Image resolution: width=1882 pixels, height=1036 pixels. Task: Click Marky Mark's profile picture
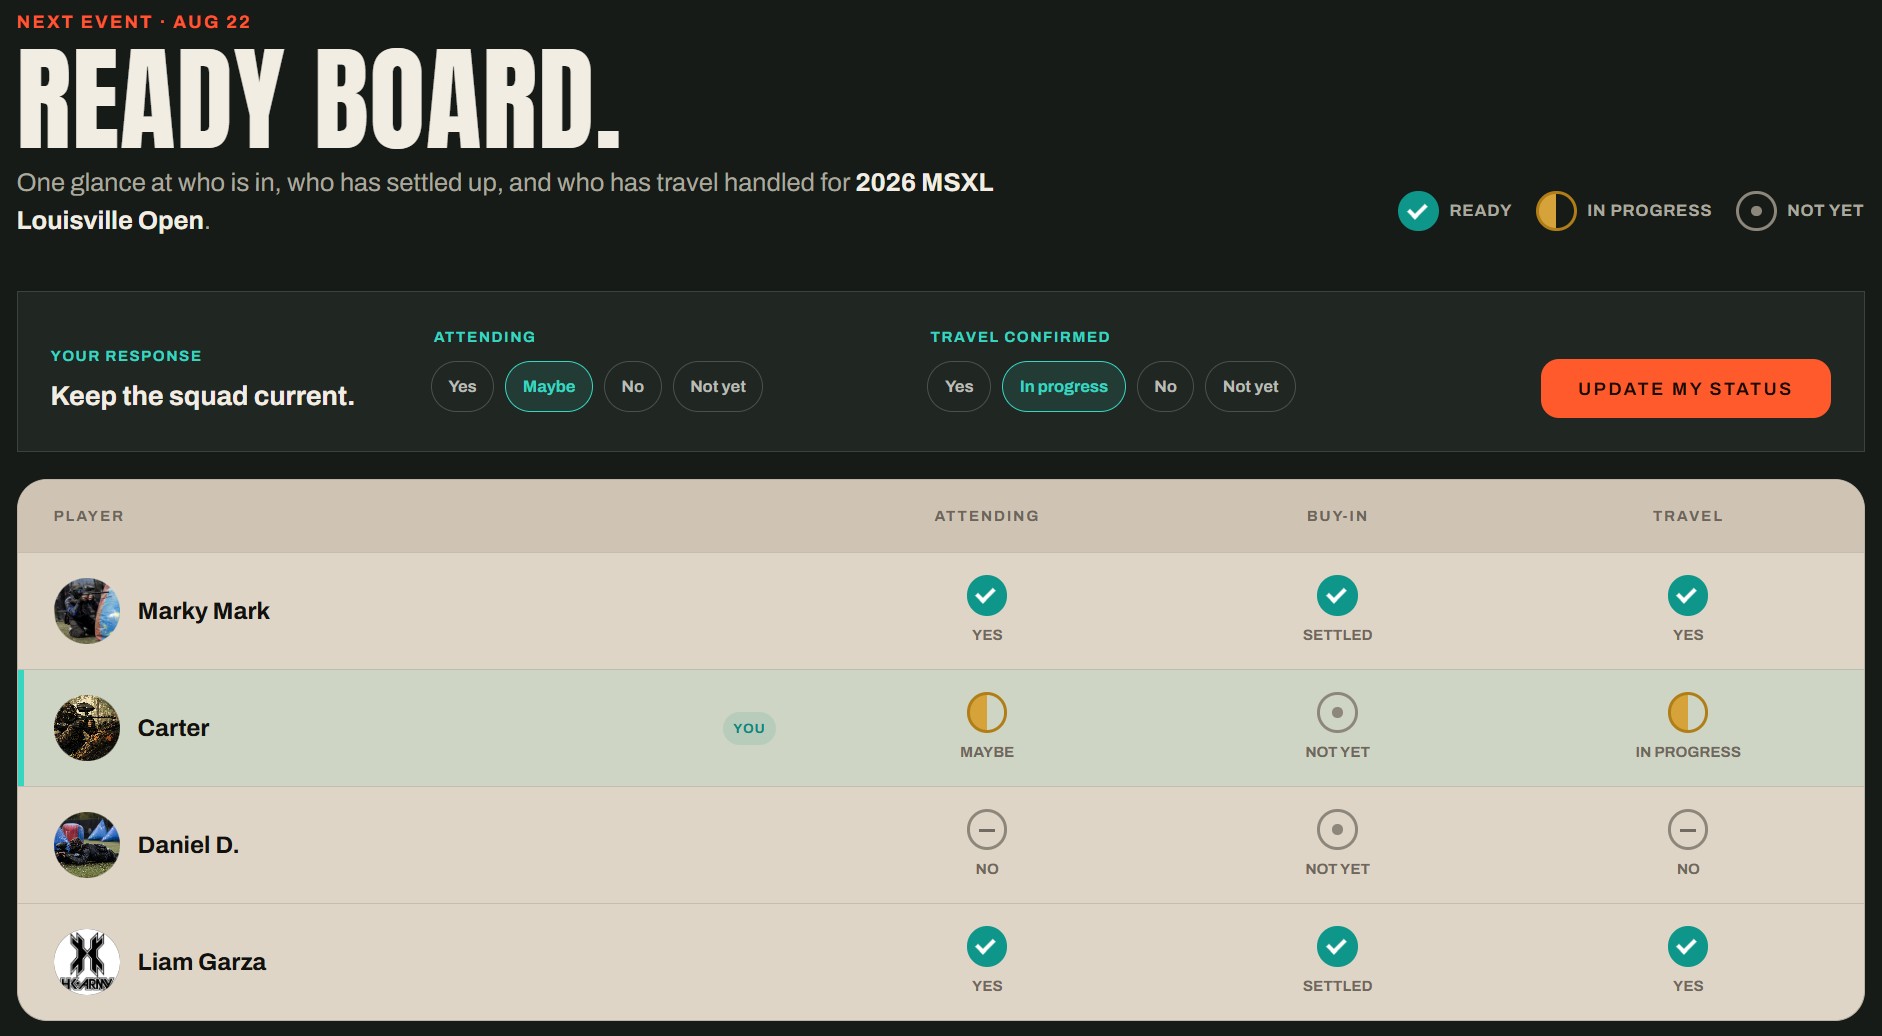[87, 611]
